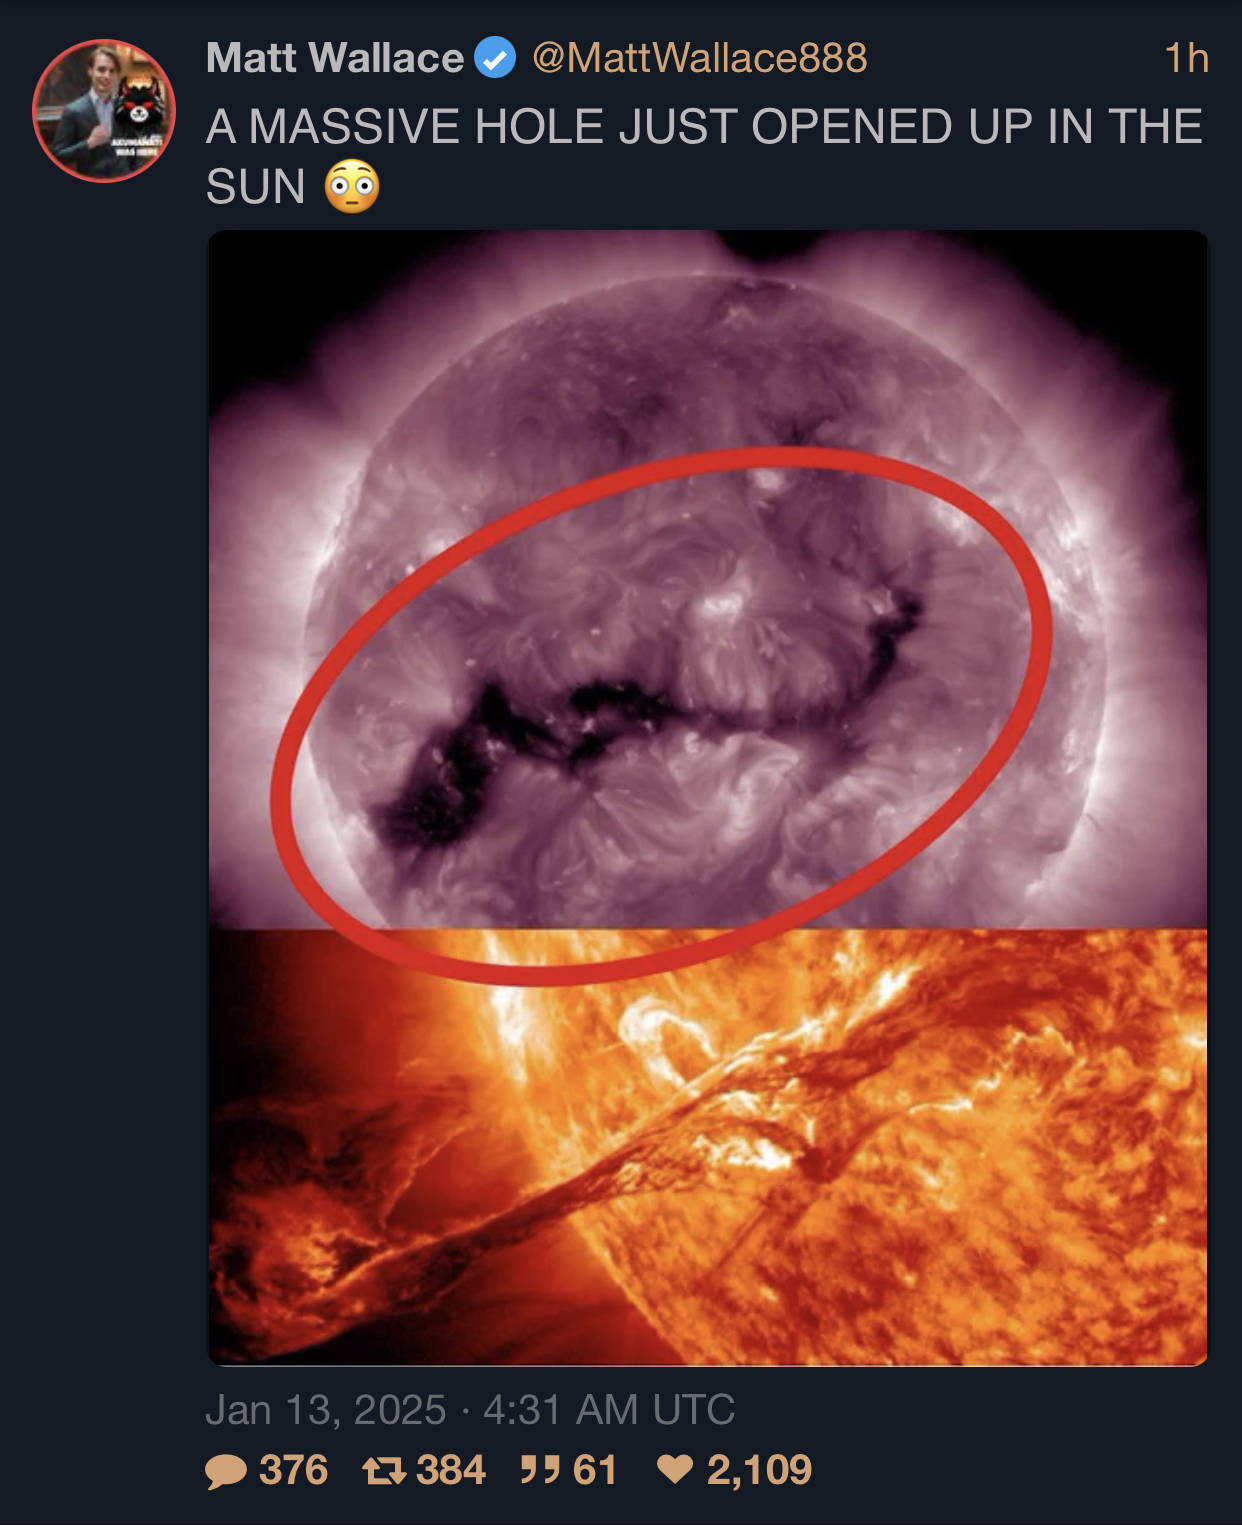1242x1525 pixels.
Task: Click the blue verified badge icon
Action: [494, 58]
